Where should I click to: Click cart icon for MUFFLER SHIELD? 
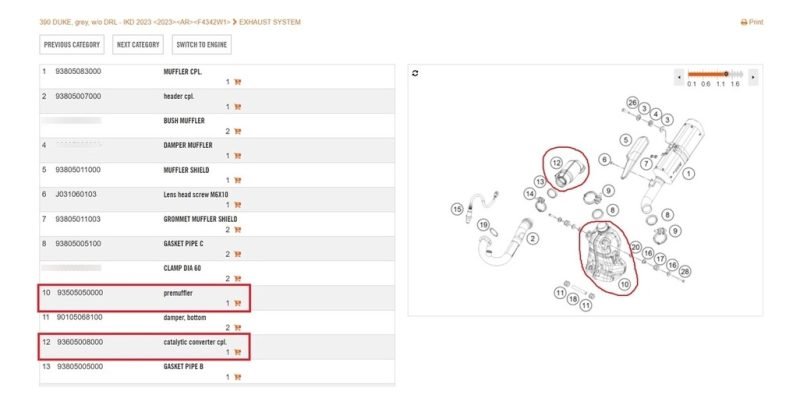238,180
